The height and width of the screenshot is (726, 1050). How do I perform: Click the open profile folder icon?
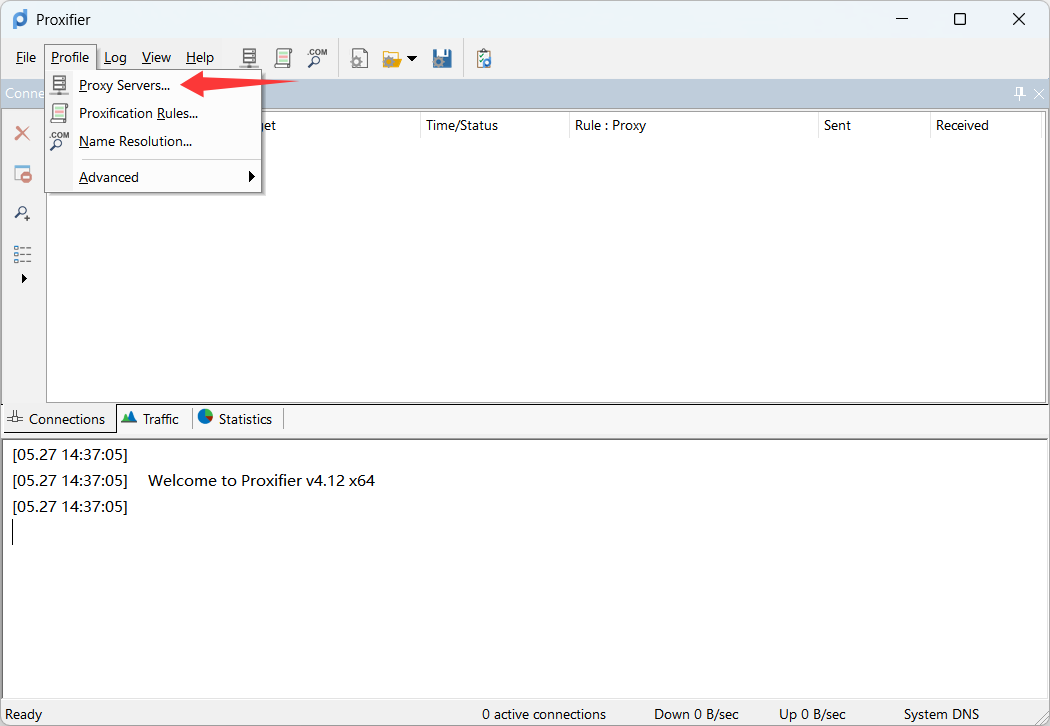click(392, 59)
